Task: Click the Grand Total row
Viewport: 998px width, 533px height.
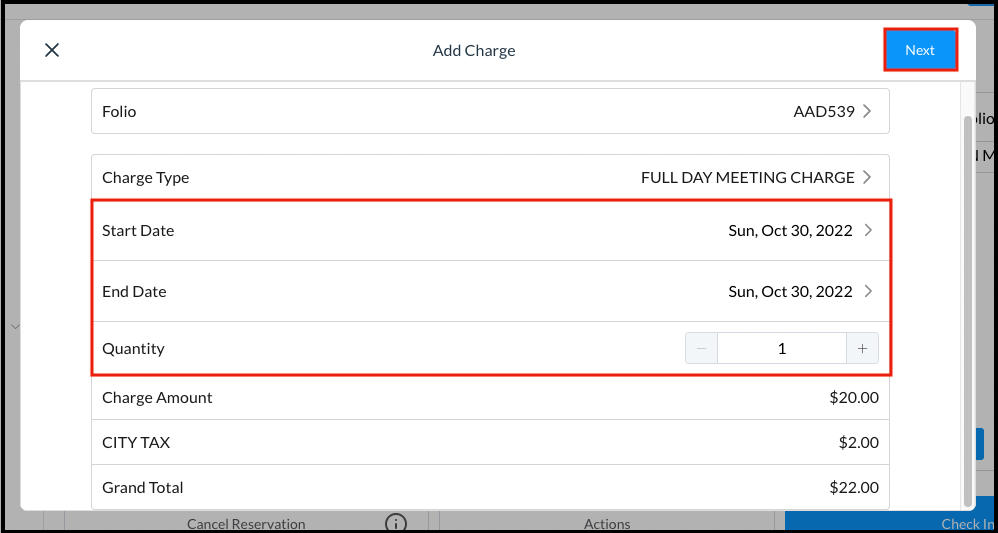Action: click(x=490, y=487)
